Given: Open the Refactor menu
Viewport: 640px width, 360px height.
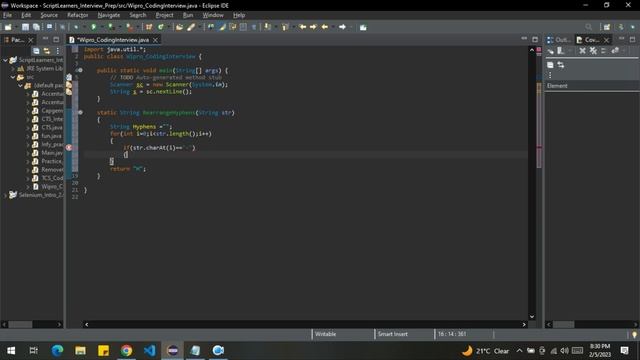Looking at the screenshot, I should click(x=78, y=15).
